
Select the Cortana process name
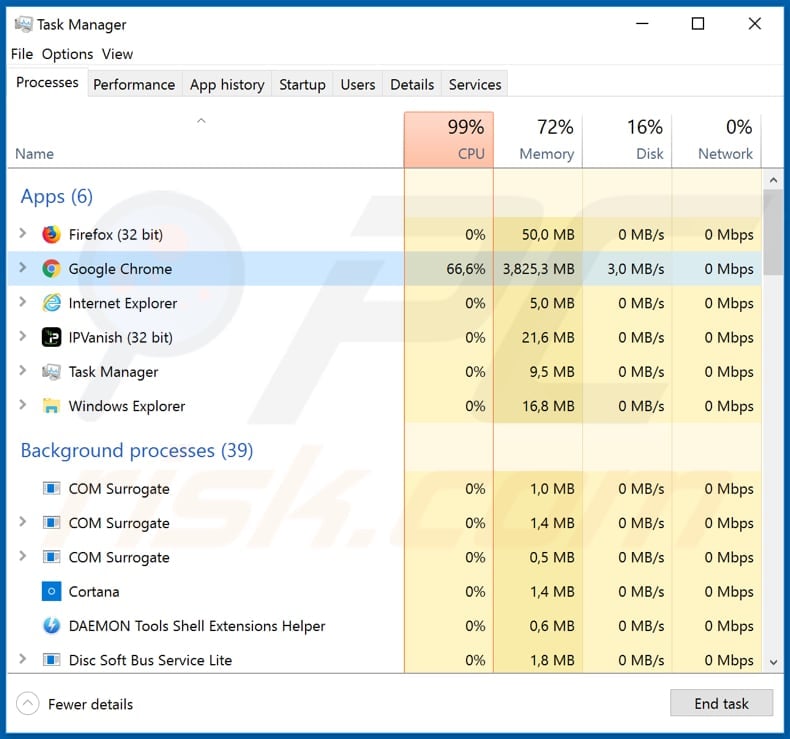tap(94, 591)
